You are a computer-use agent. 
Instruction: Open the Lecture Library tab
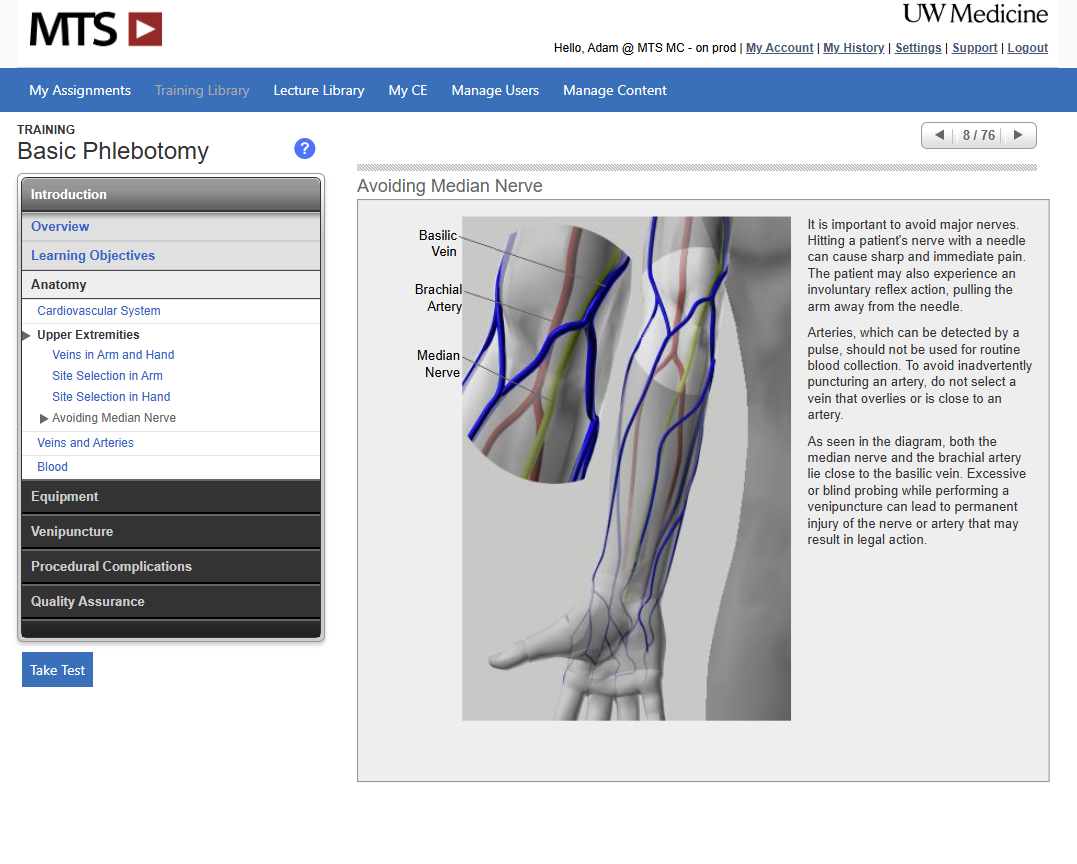(319, 90)
